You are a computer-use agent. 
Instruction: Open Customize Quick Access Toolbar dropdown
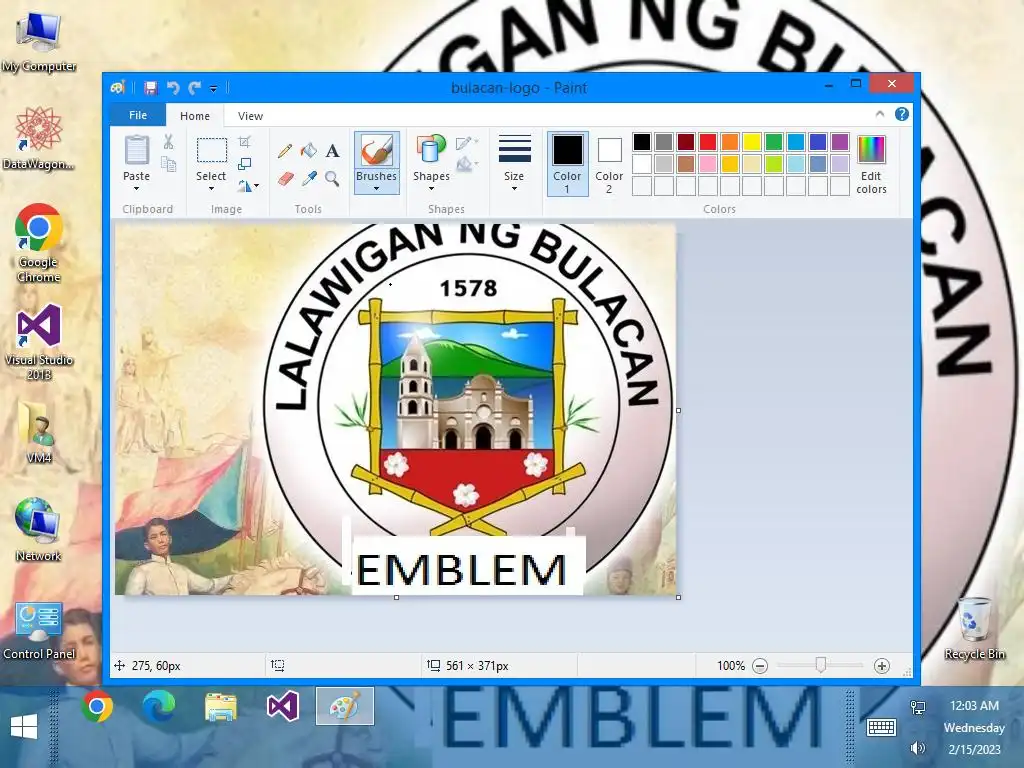coord(214,88)
